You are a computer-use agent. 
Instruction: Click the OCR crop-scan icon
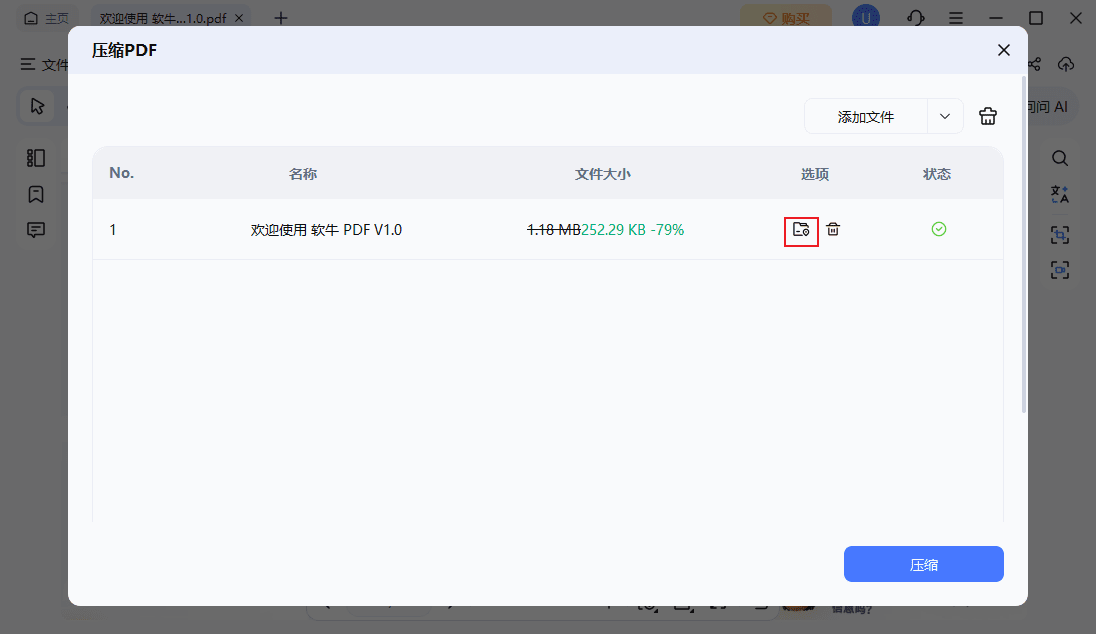[1060, 235]
